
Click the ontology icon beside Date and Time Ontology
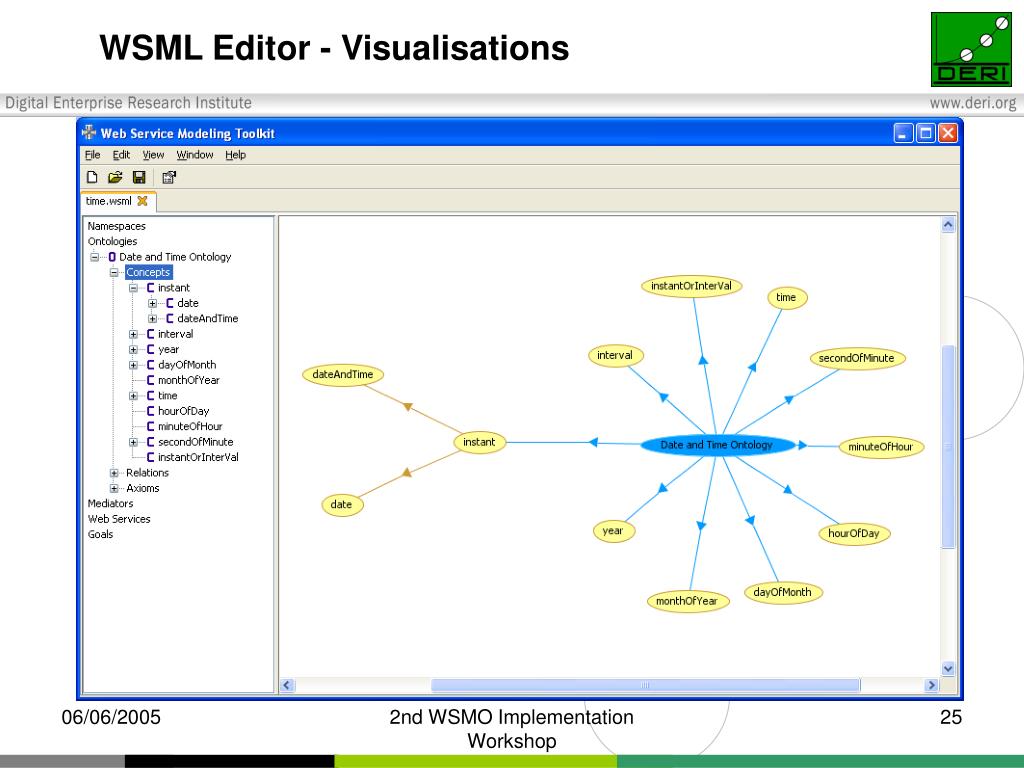112,257
